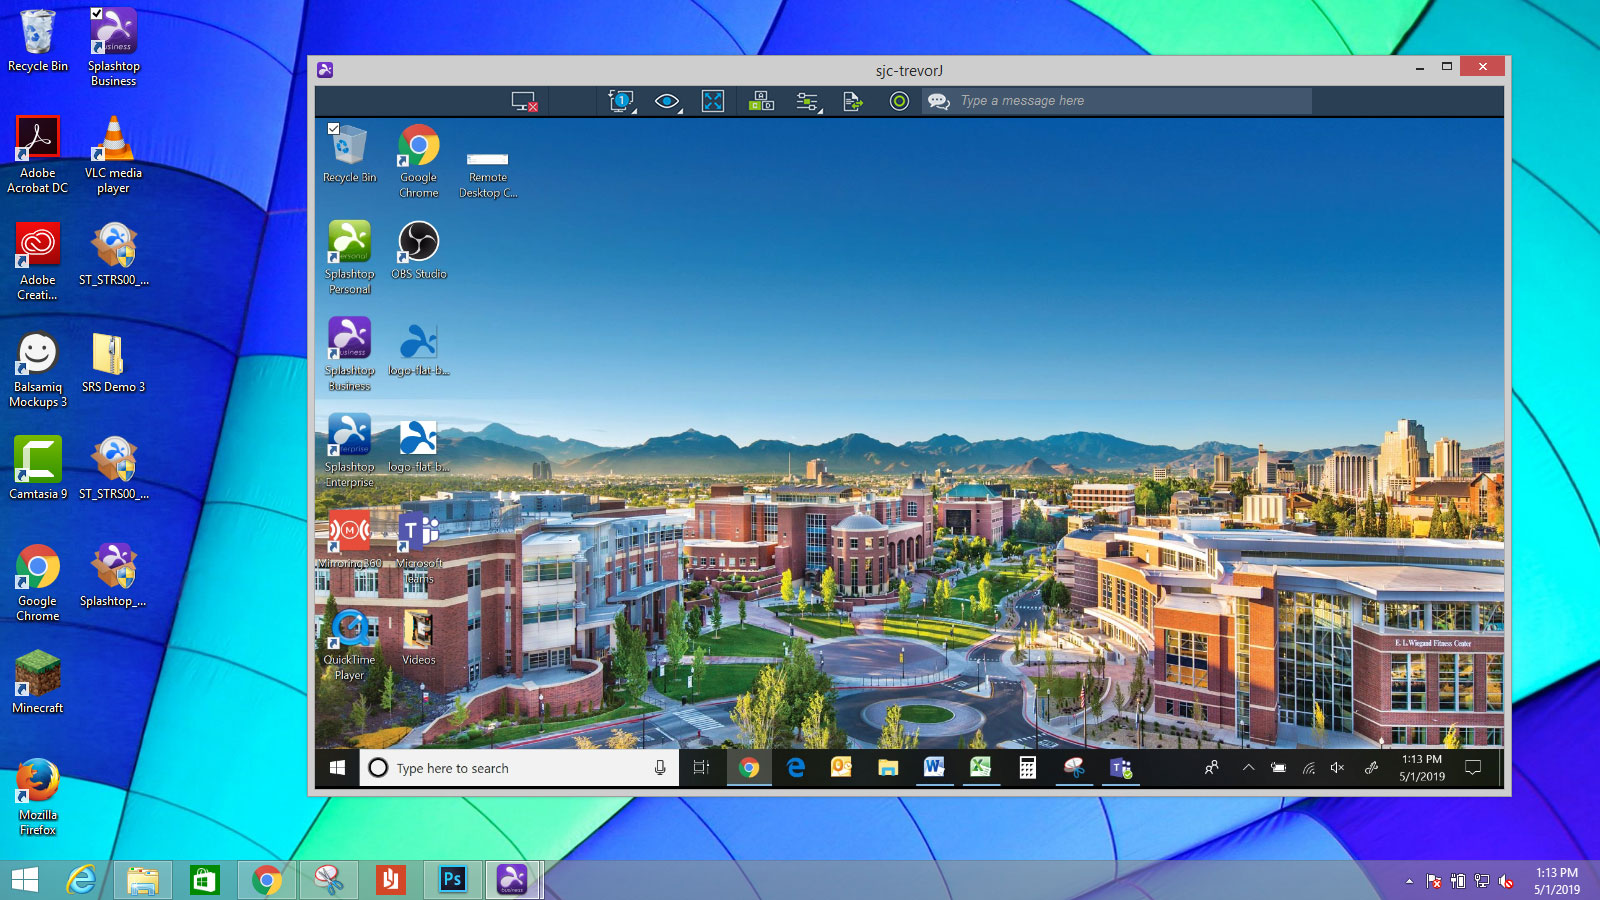1600x900 pixels.
Task: Toggle the session recording button
Action: [899, 101]
